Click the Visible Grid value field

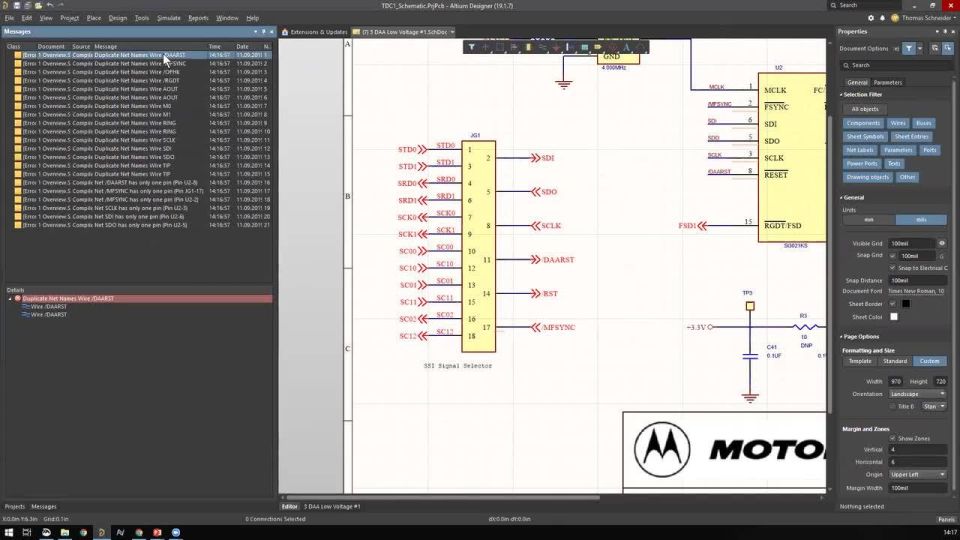tap(912, 243)
